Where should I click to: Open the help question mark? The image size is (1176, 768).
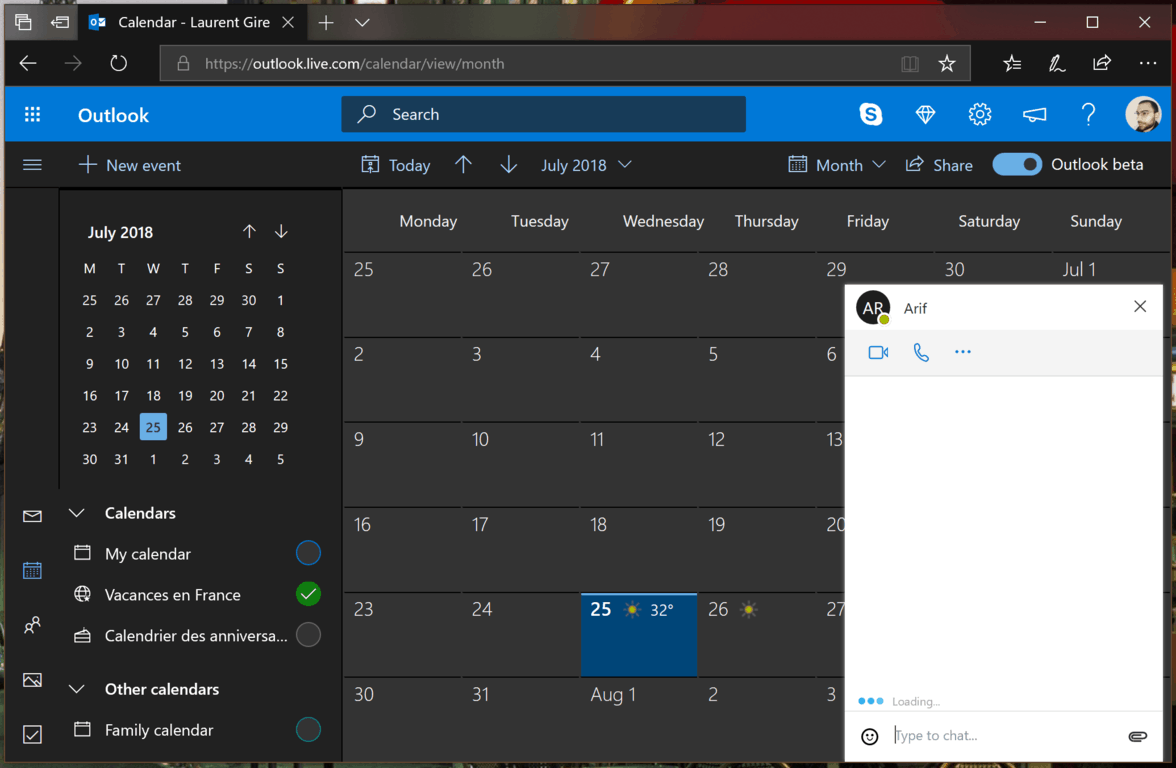1088,114
